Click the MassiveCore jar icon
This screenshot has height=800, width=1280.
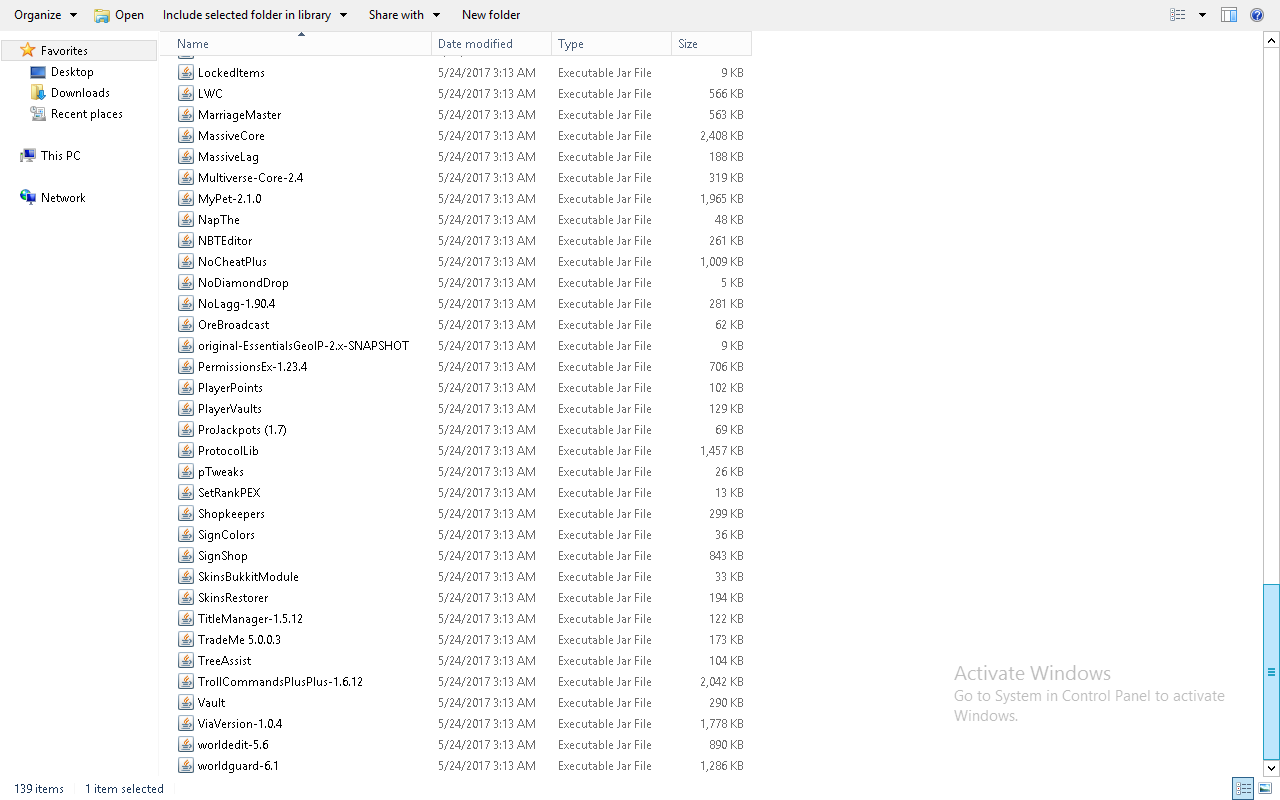tap(186, 136)
